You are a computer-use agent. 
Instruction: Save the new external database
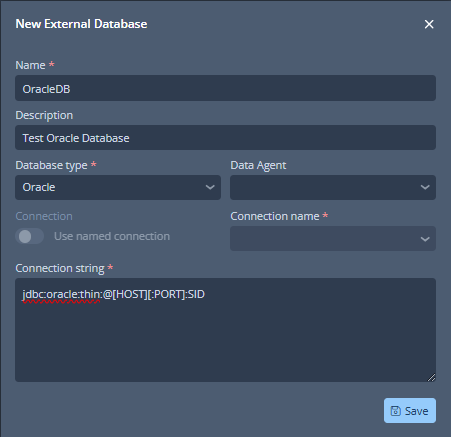410,411
